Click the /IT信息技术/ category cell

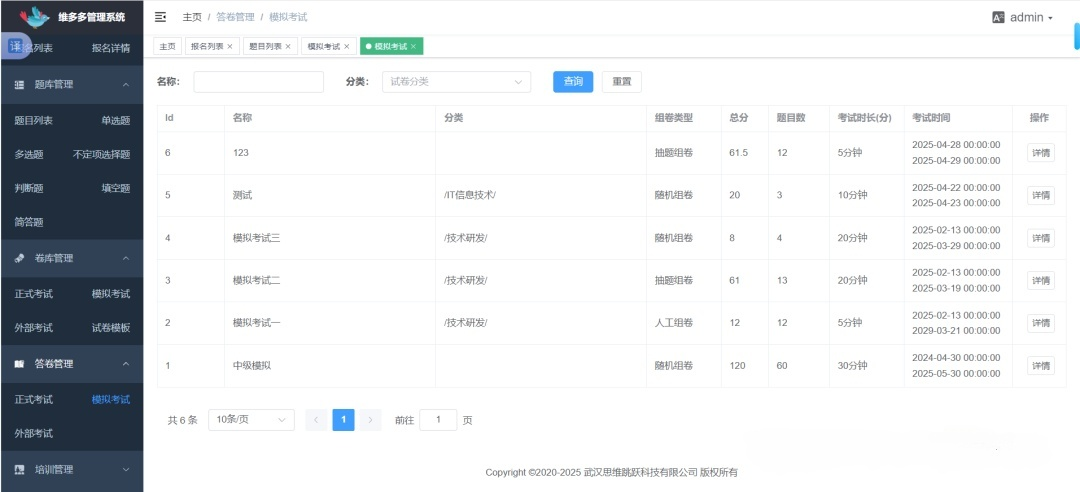click(470, 196)
